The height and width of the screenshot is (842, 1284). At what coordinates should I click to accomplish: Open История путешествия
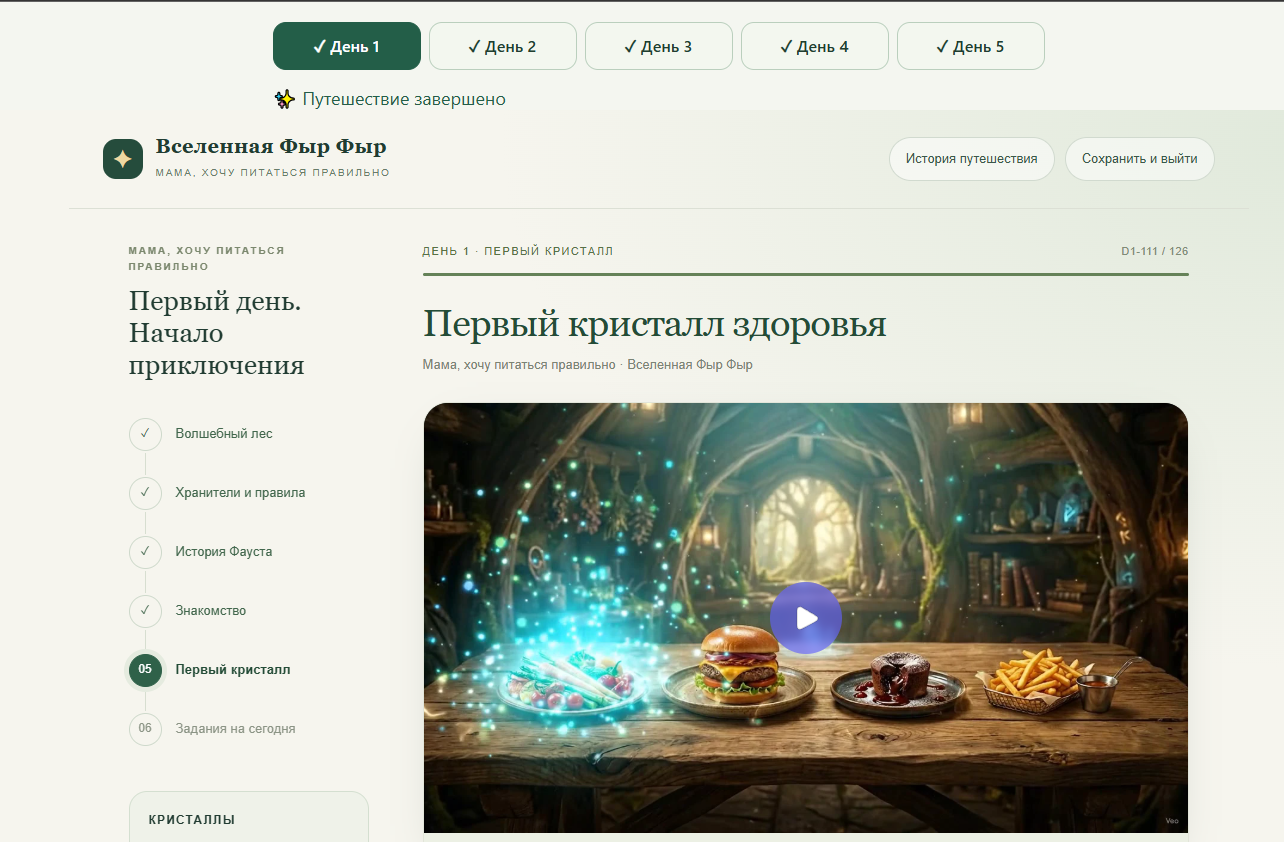(x=972, y=159)
